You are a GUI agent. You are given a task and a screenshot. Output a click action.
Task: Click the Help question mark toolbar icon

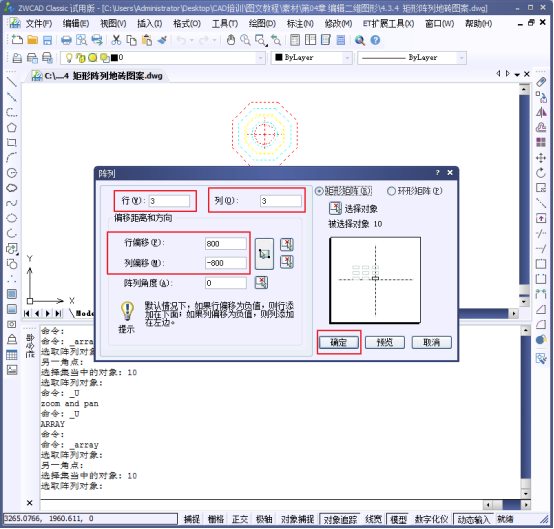(x=375, y=40)
